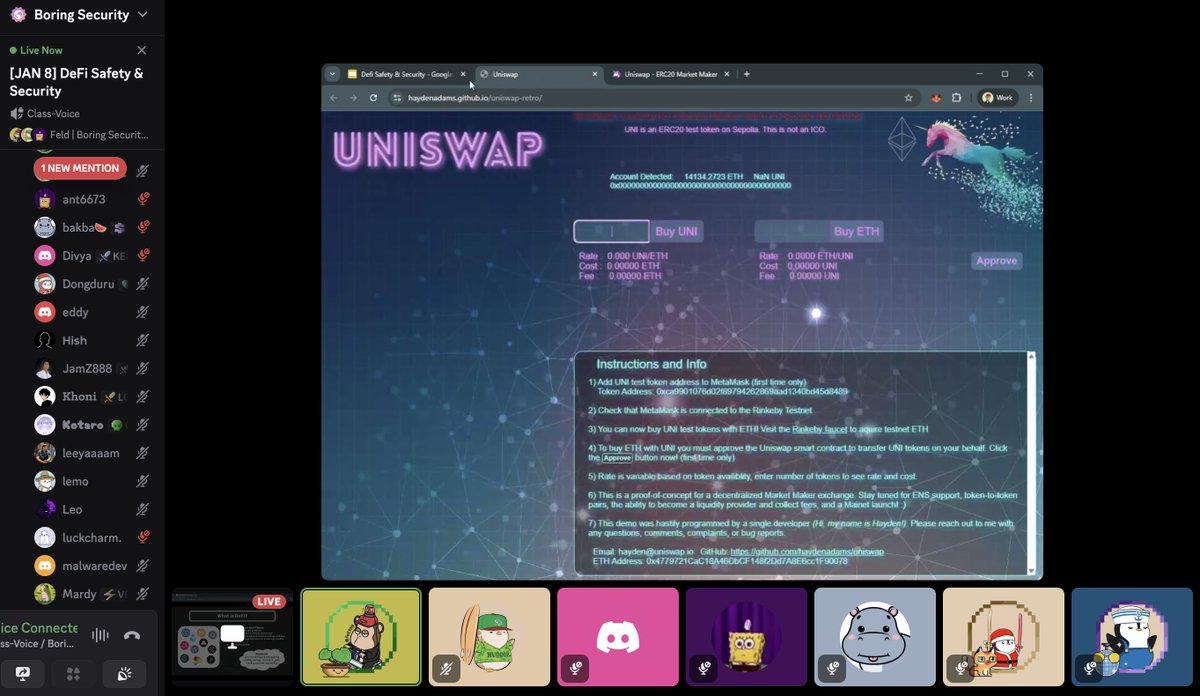Open a new browser tab with plus button
The image size is (1200, 696).
(x=747, y=74)
